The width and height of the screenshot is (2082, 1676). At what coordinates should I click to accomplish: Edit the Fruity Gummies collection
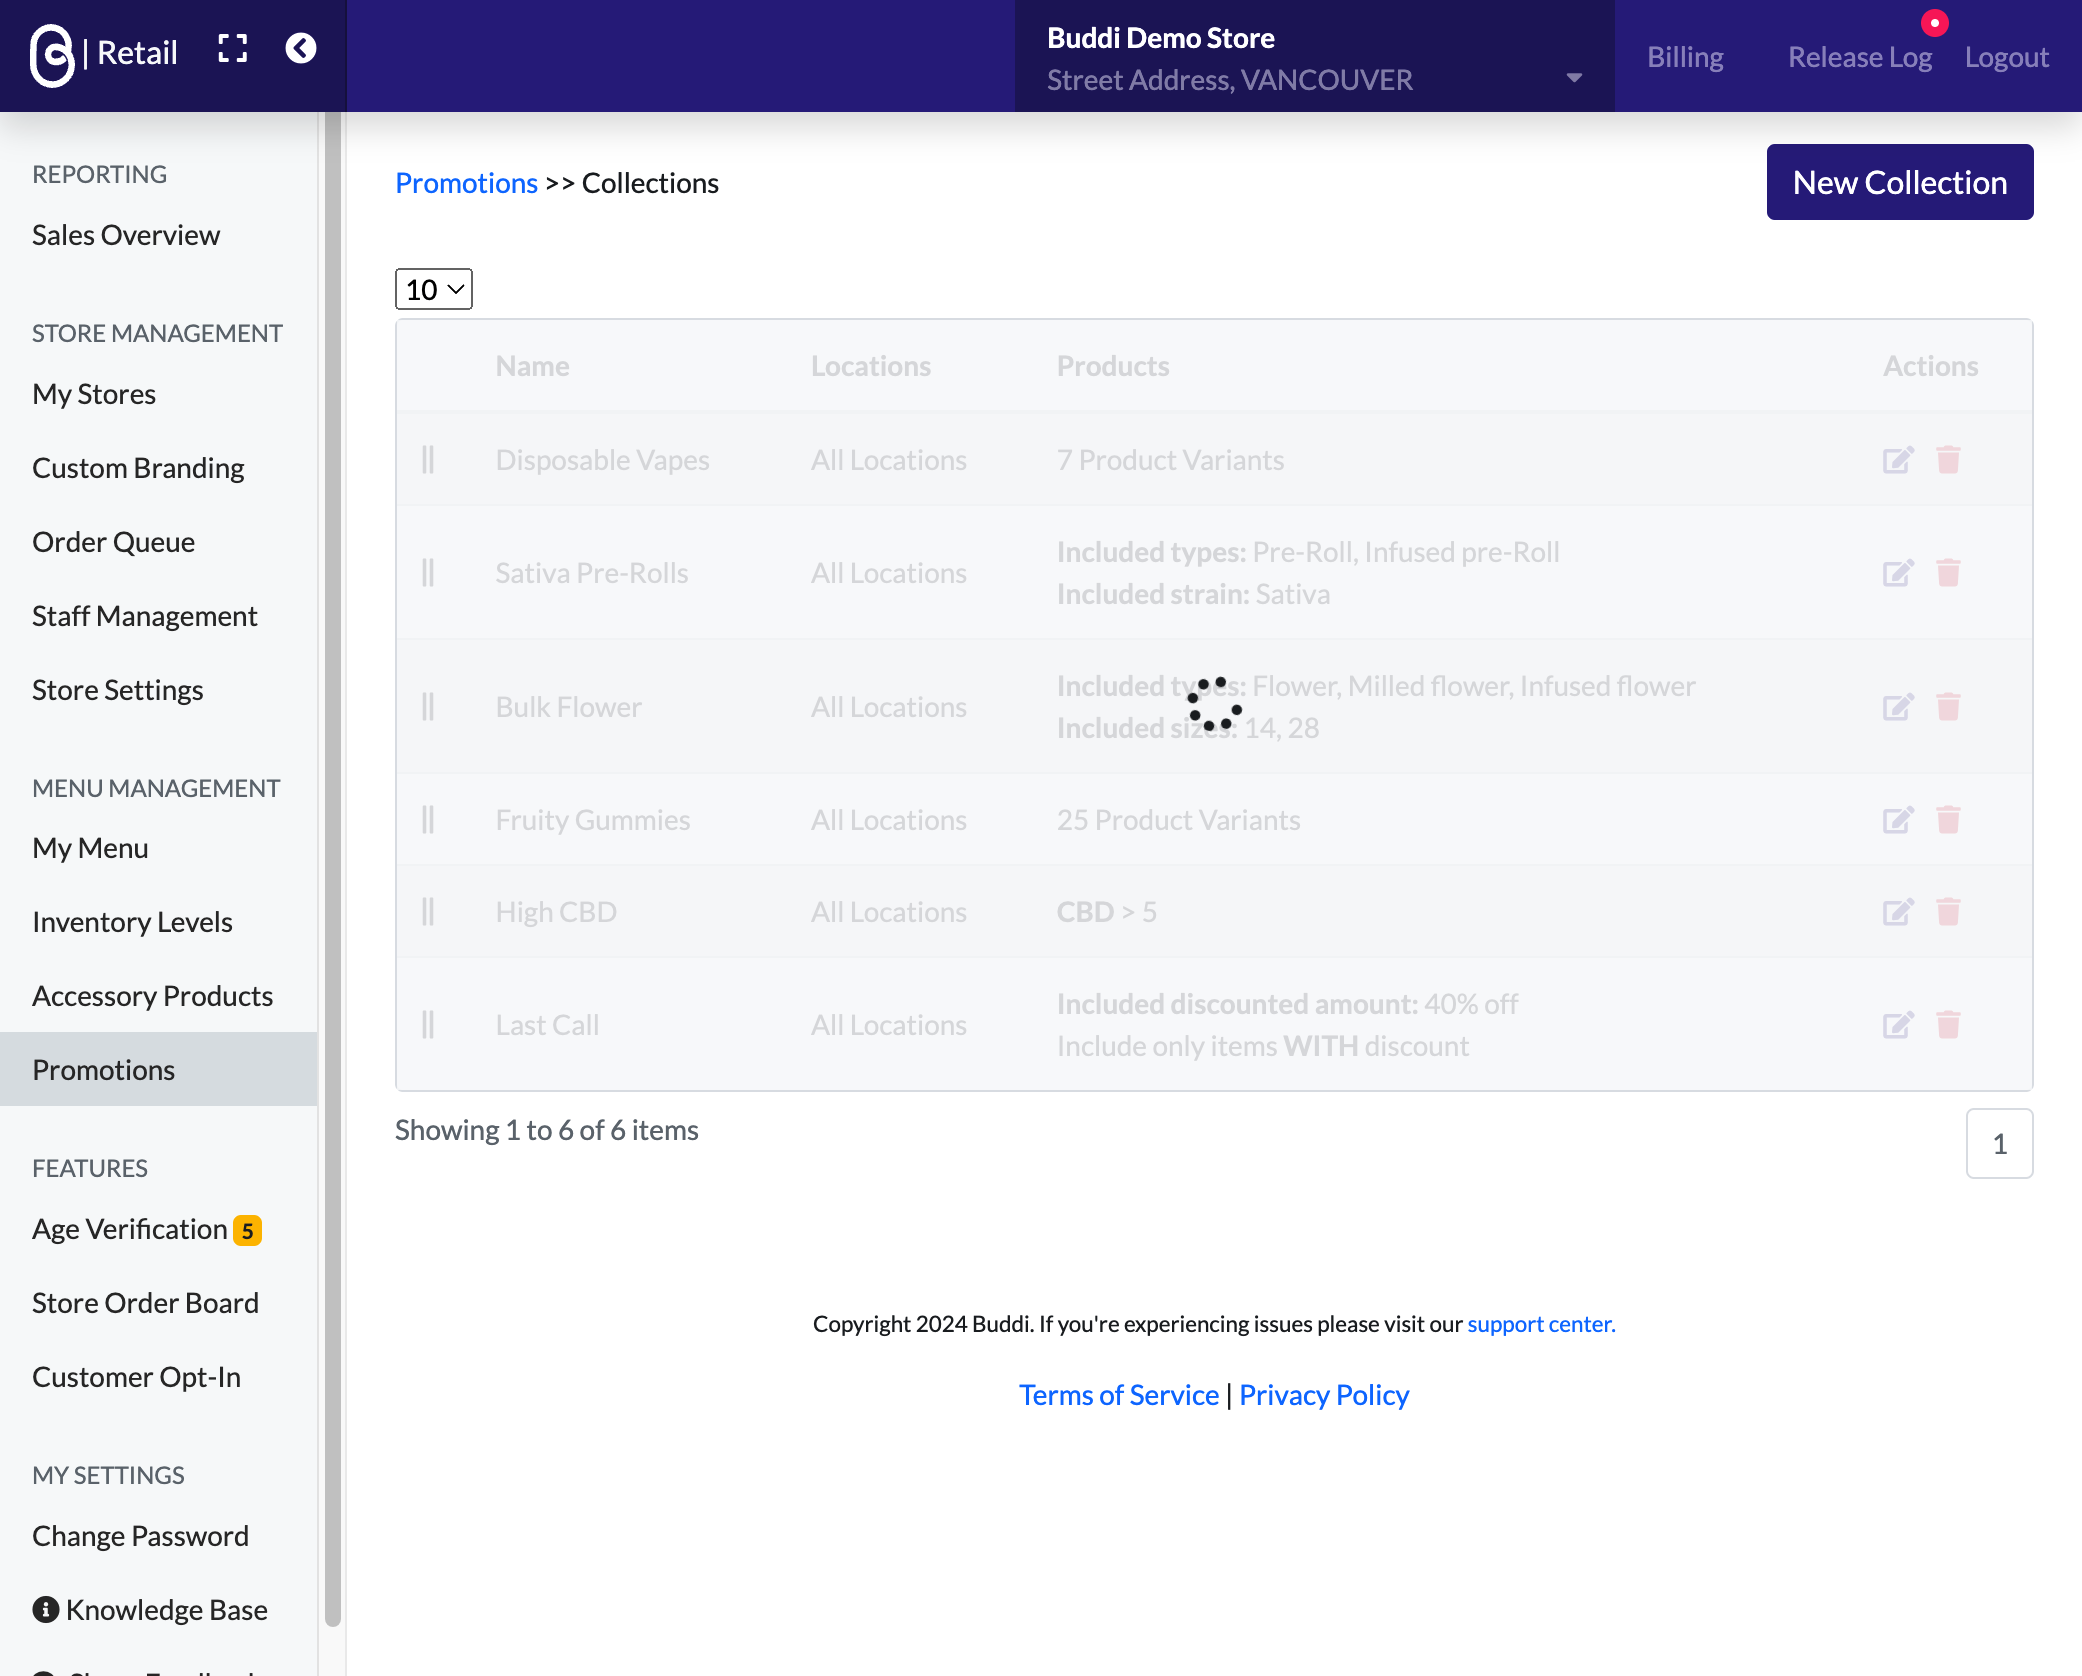1898,820
